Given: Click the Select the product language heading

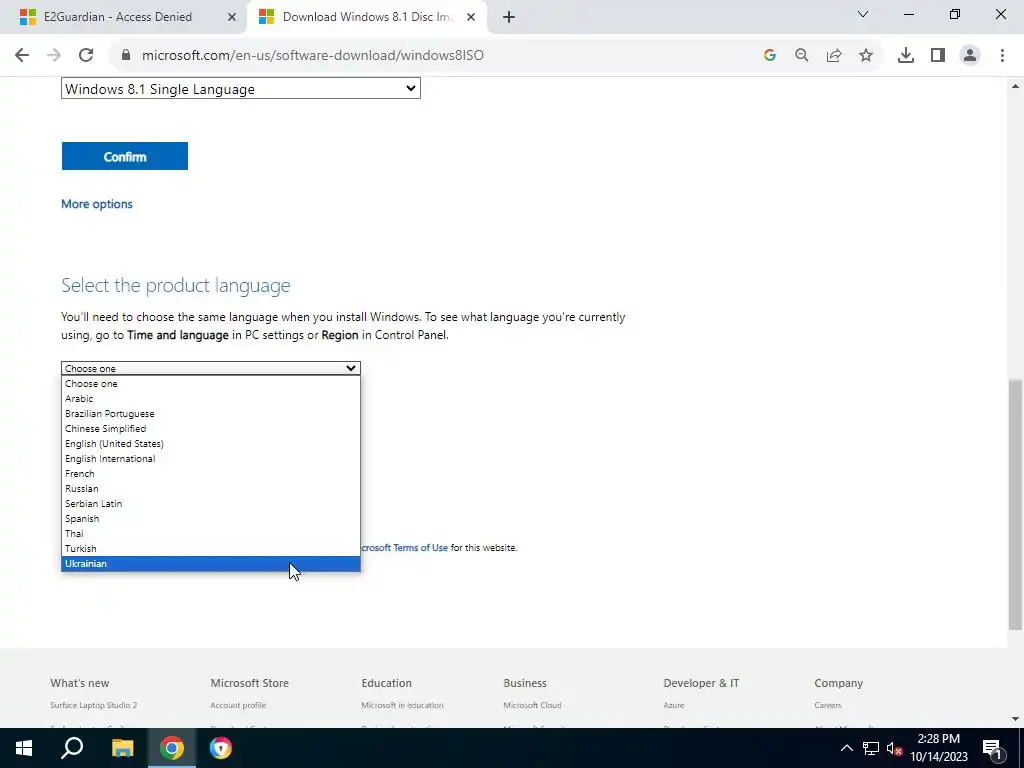Looking at the screenshot, I should tap(176, 285).
